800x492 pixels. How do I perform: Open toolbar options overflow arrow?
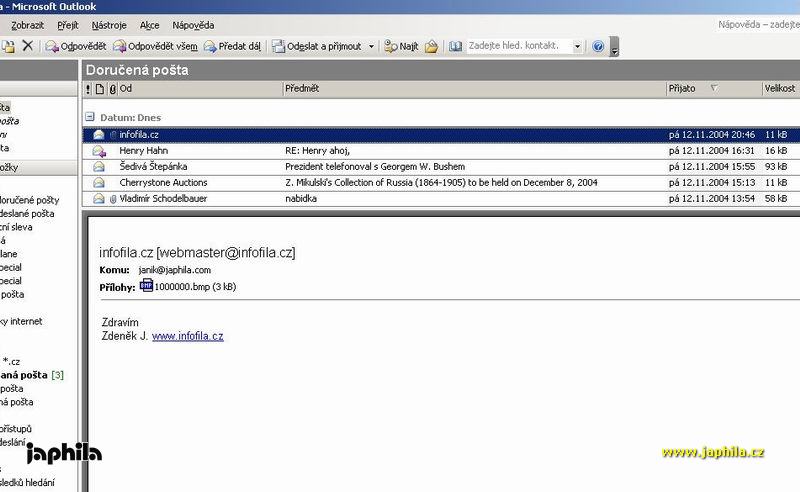pos(614,46)
